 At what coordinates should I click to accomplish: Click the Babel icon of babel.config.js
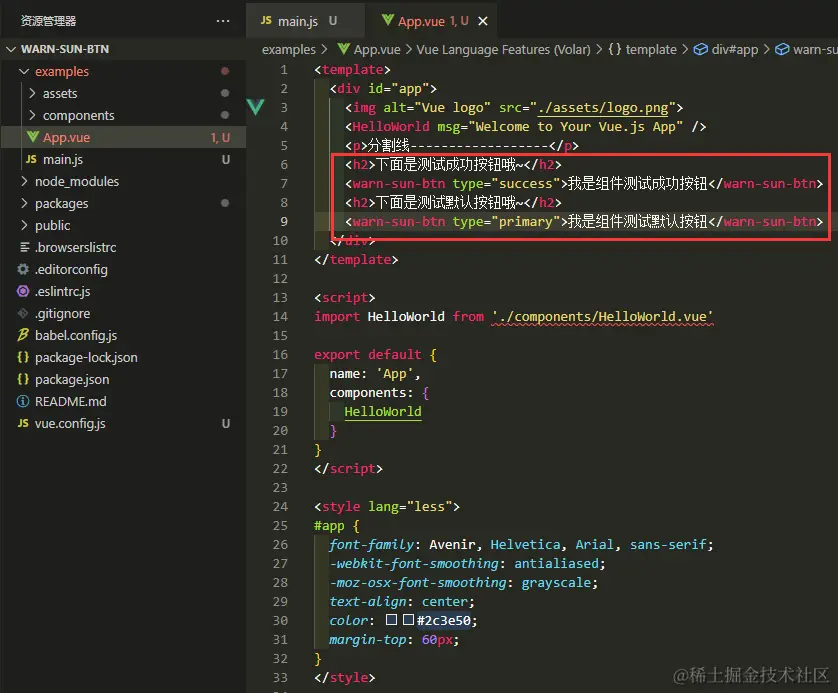pos(22,335)
